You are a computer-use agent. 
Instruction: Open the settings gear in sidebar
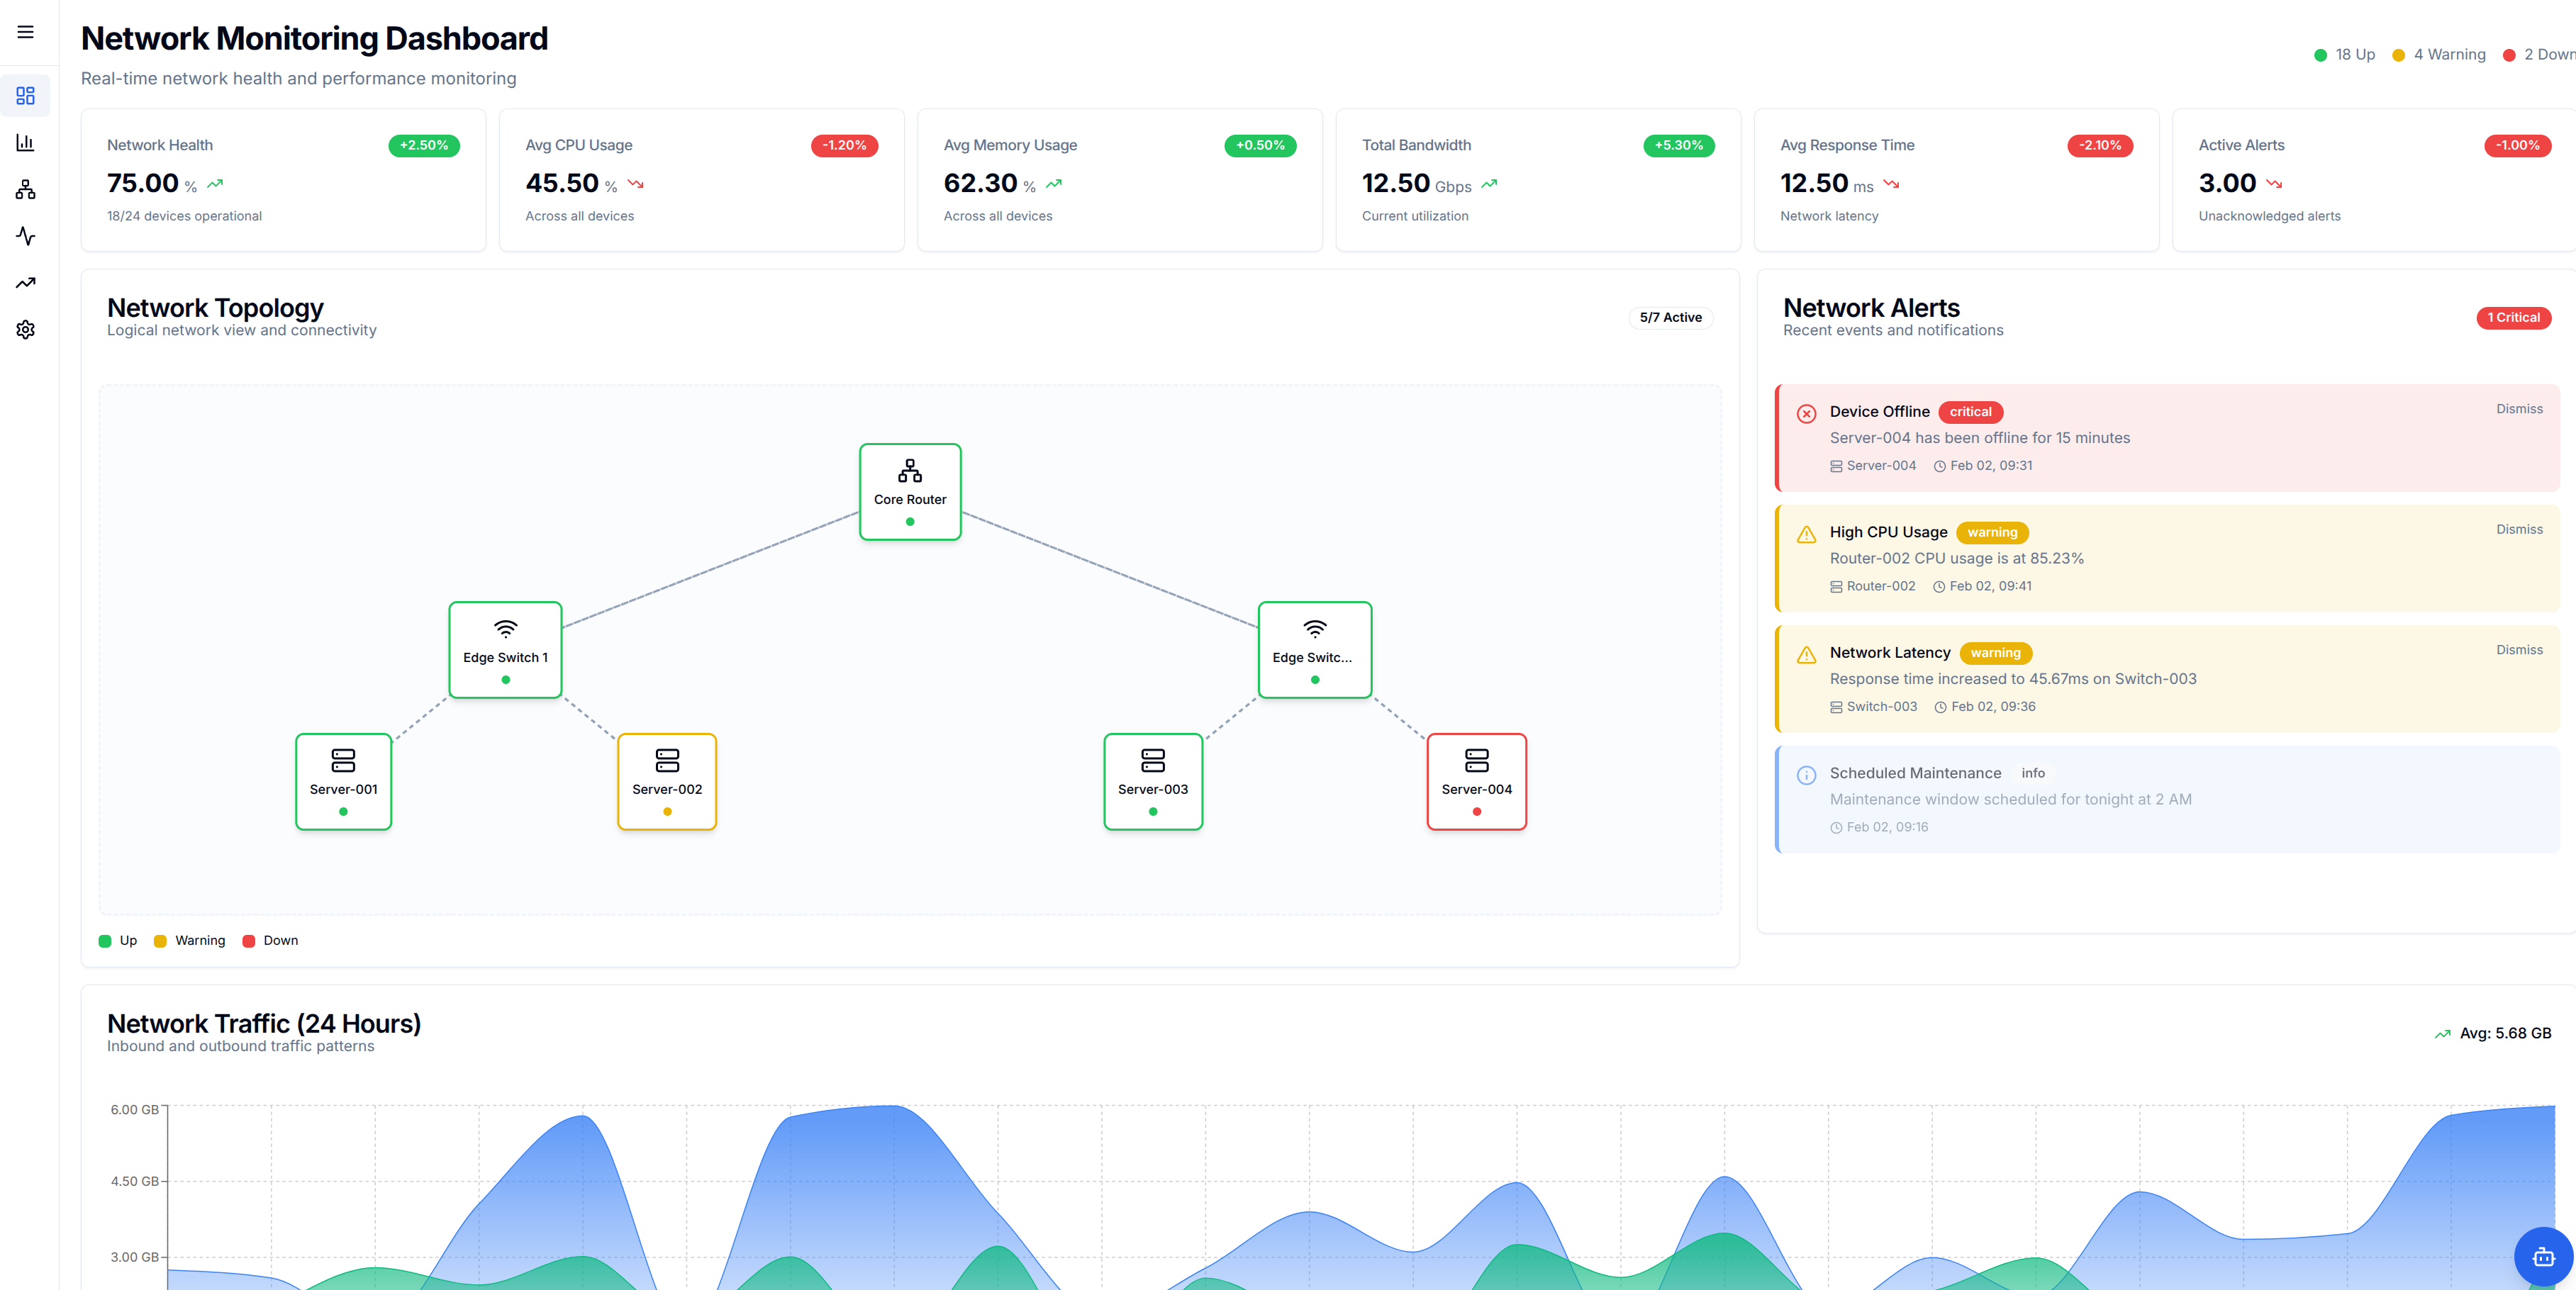[x=26, y=330]
